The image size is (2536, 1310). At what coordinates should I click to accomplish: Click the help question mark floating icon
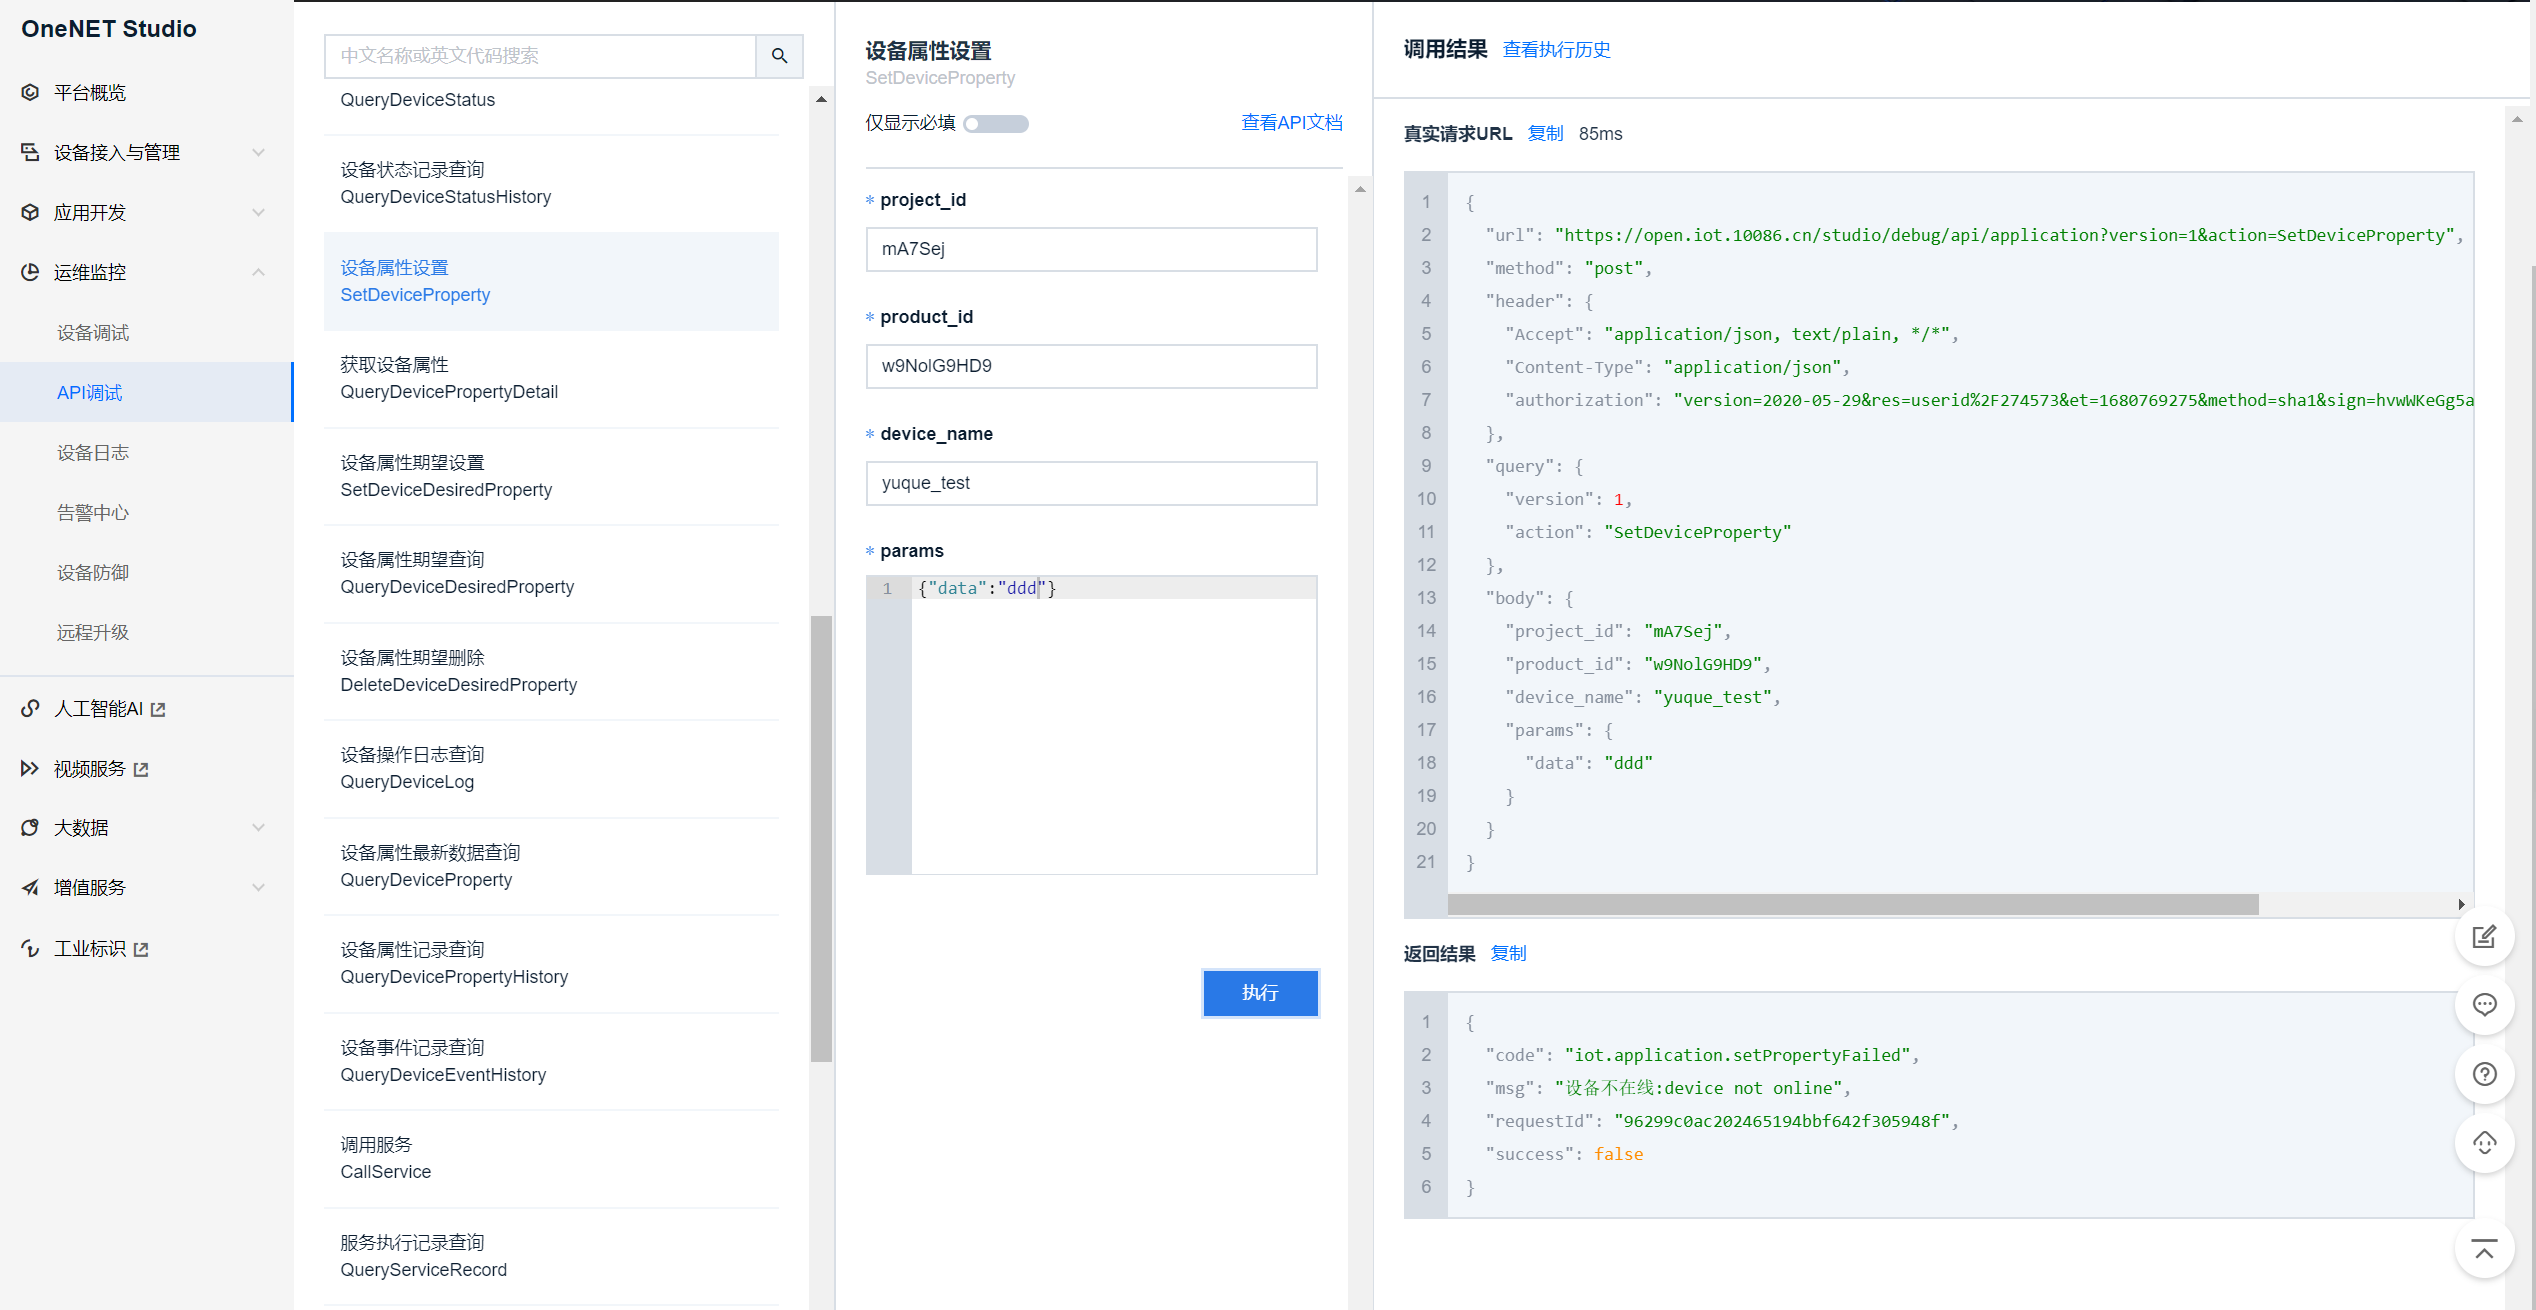pyautogui.click(x=2484, y=1074)
